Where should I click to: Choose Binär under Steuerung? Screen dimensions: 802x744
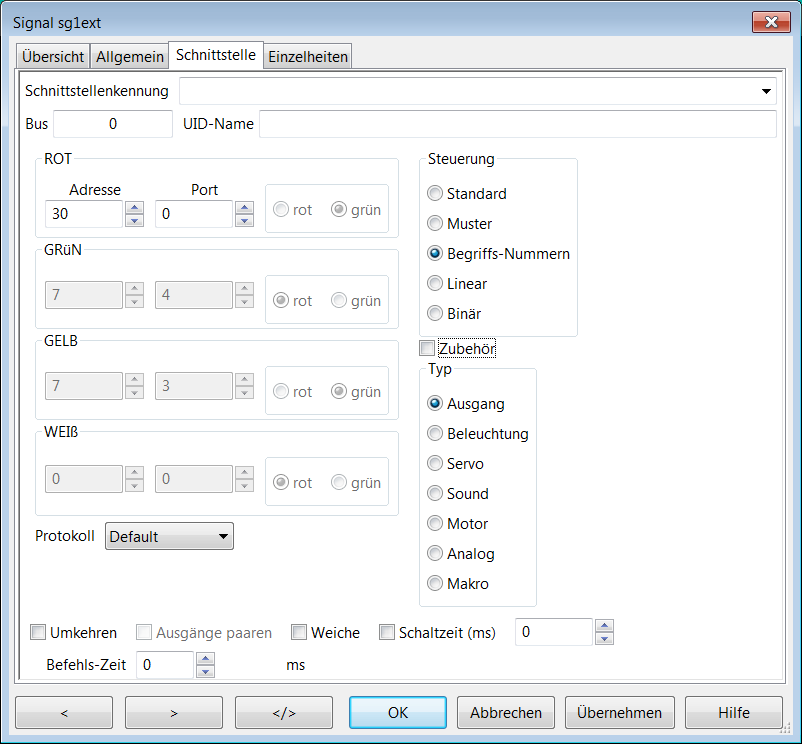(435, 313)
